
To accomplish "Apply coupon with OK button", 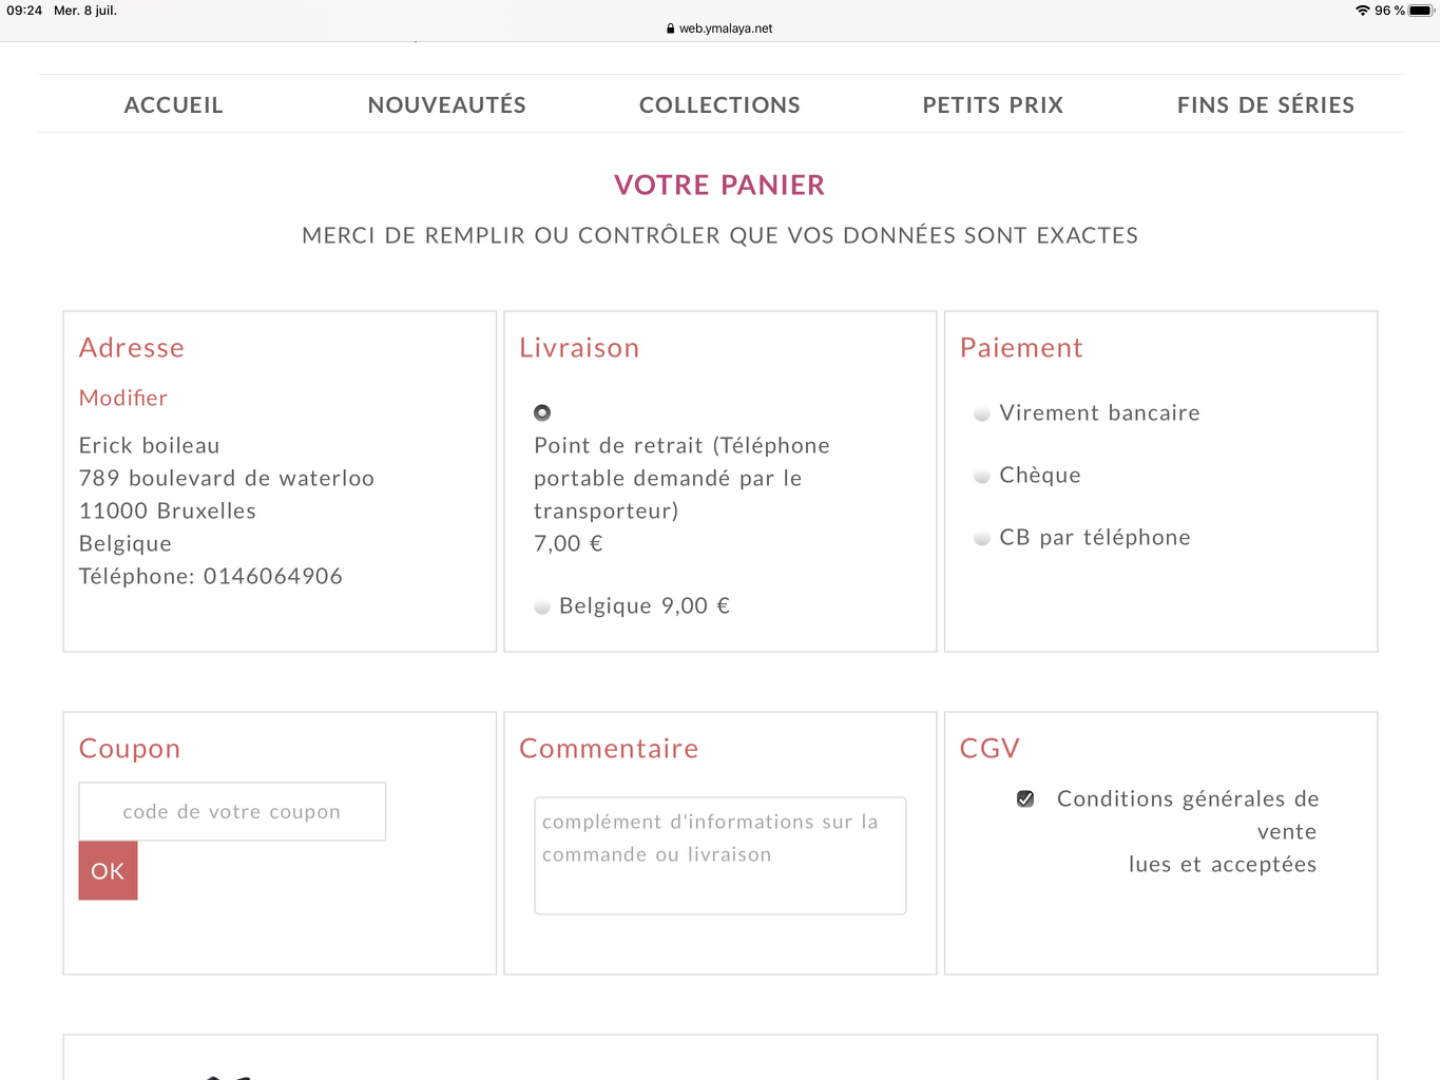I will (108, 871).
